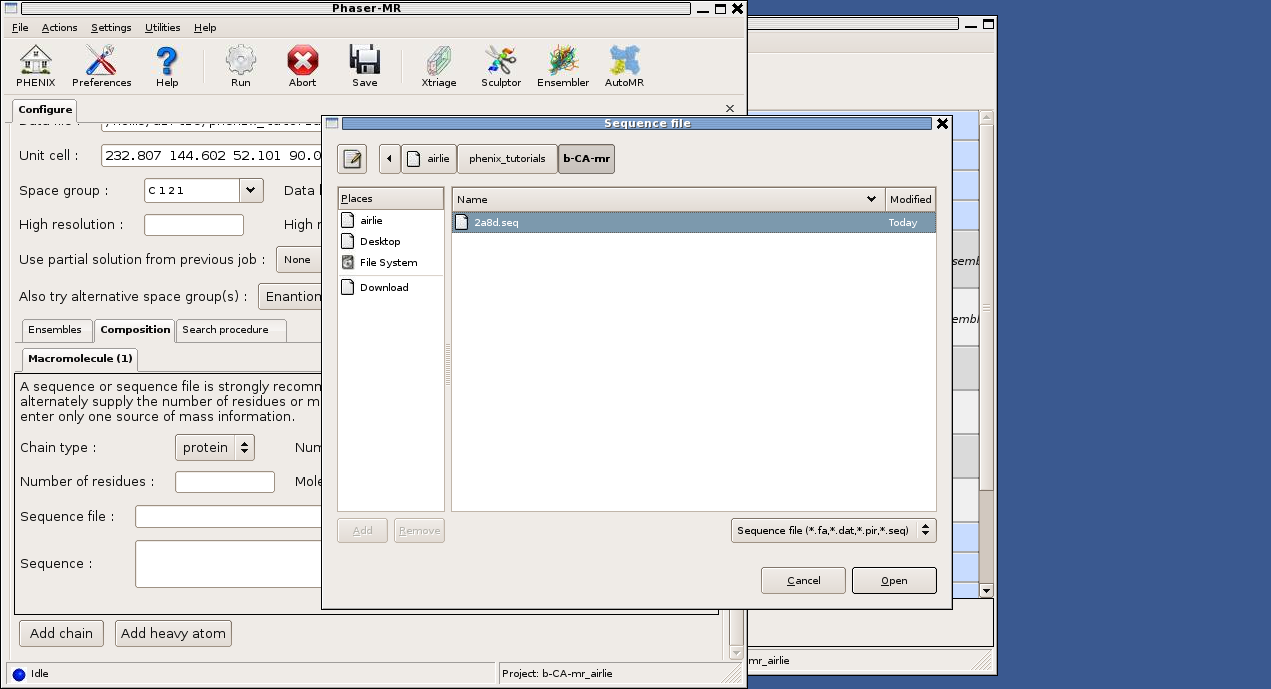Expand the Space group dropdown
Image resolution: width=1271 pixels, height=689 pixels.
coord(250,190)
